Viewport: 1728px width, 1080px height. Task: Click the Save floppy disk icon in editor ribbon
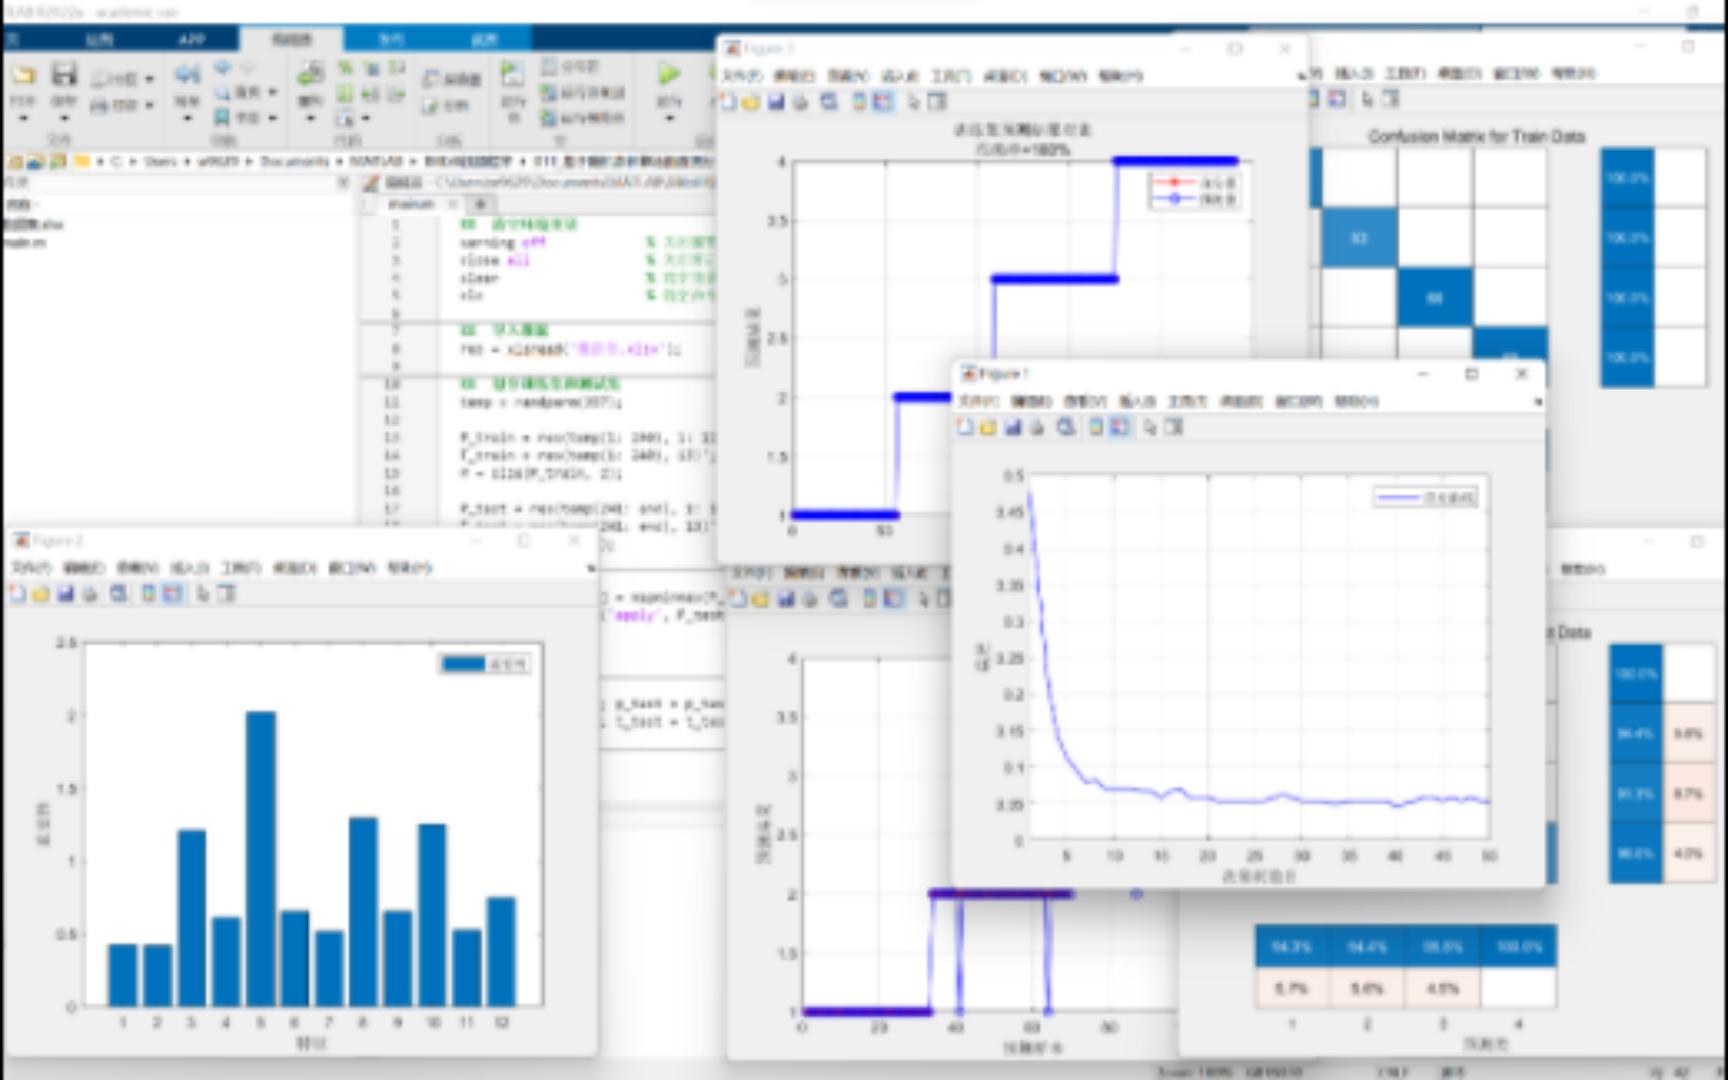coord(64,74)
